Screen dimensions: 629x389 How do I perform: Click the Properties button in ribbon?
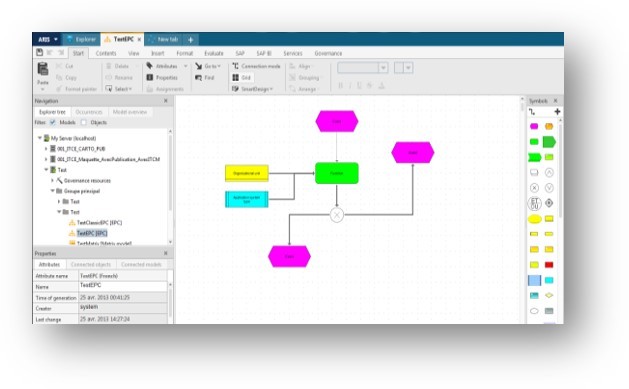click(x=162, y=77)
